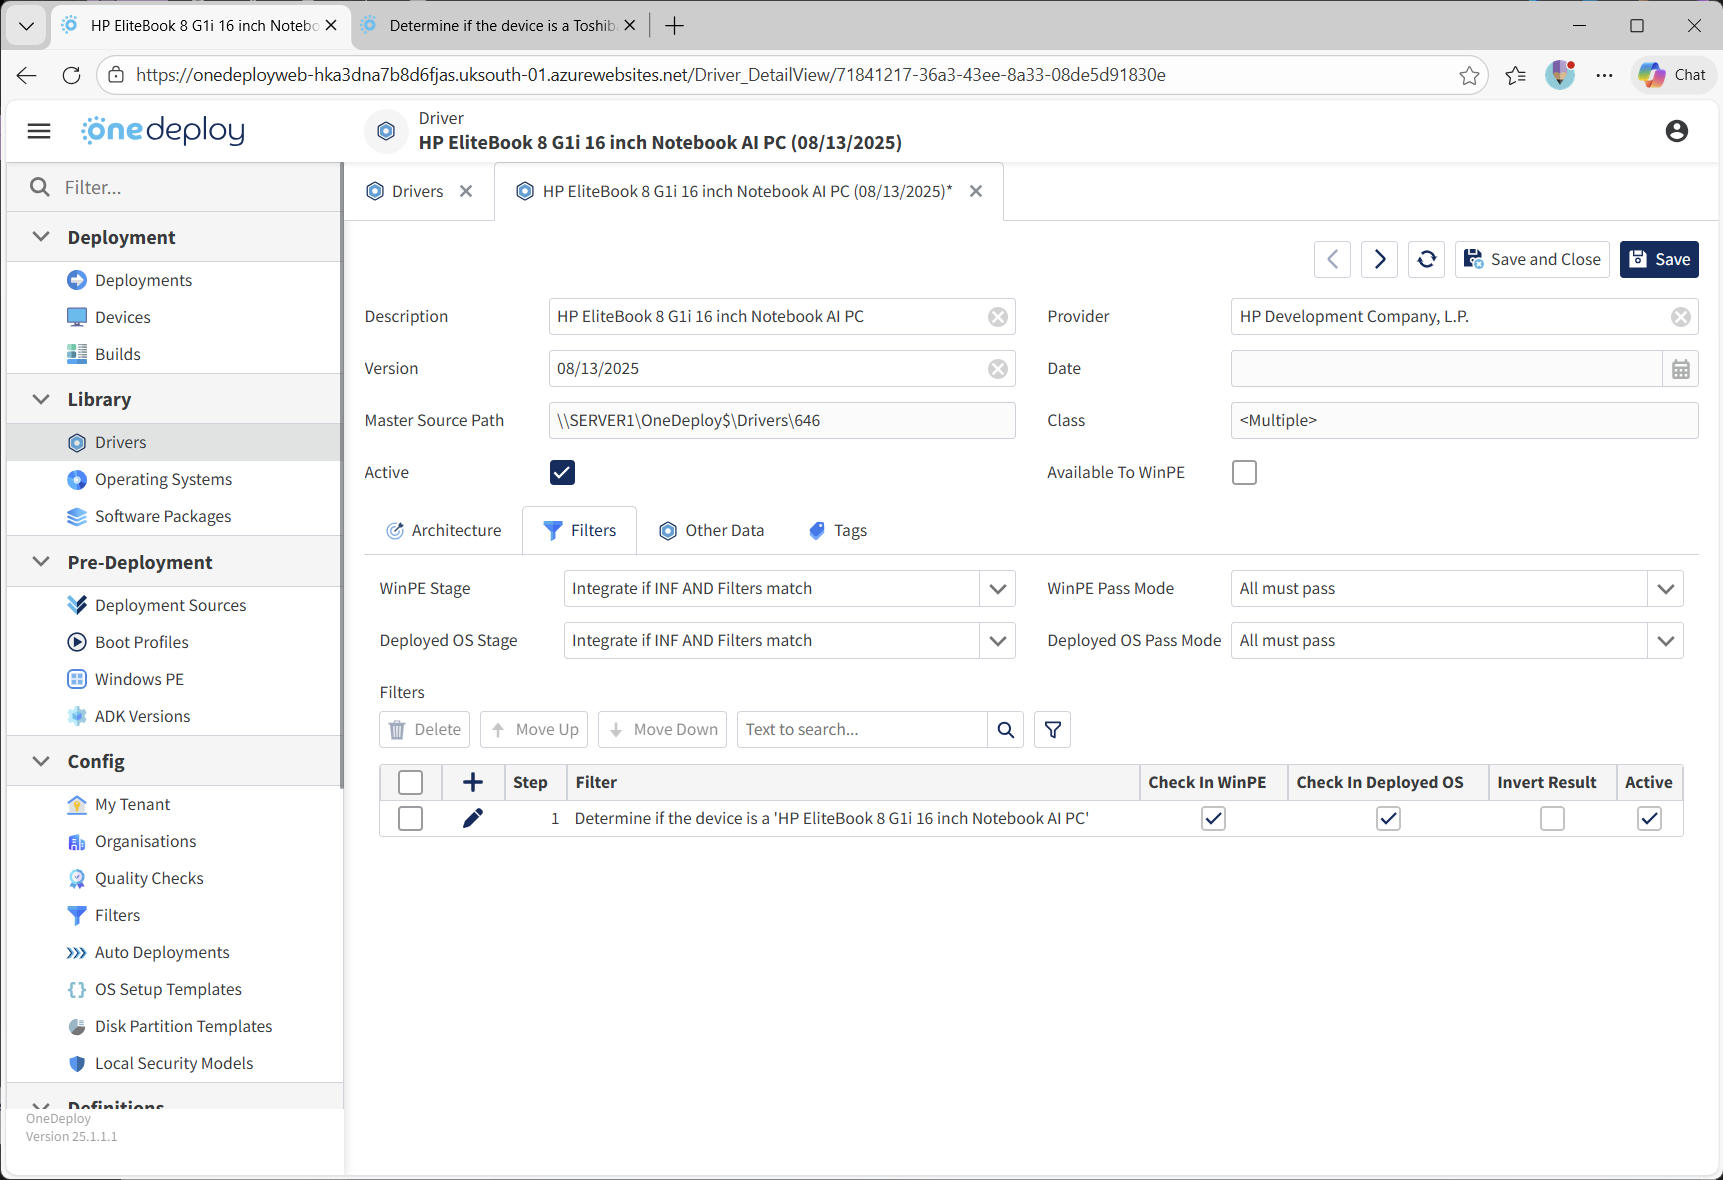Image resolution: width=1723 pixels, height=1180 pixels.
Task: Click the Master Source Path field
Action: 781,421
